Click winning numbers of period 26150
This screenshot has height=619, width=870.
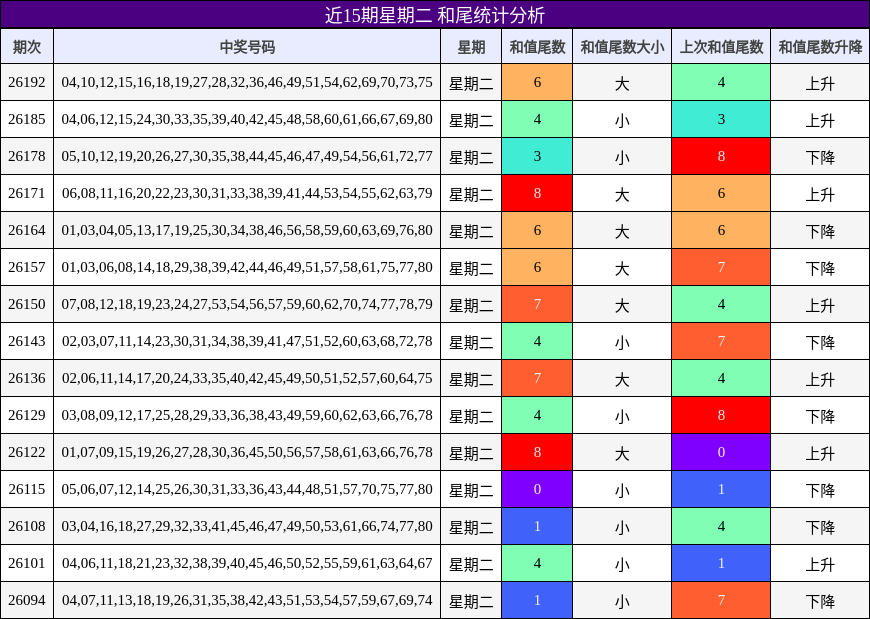click(247, 304)
